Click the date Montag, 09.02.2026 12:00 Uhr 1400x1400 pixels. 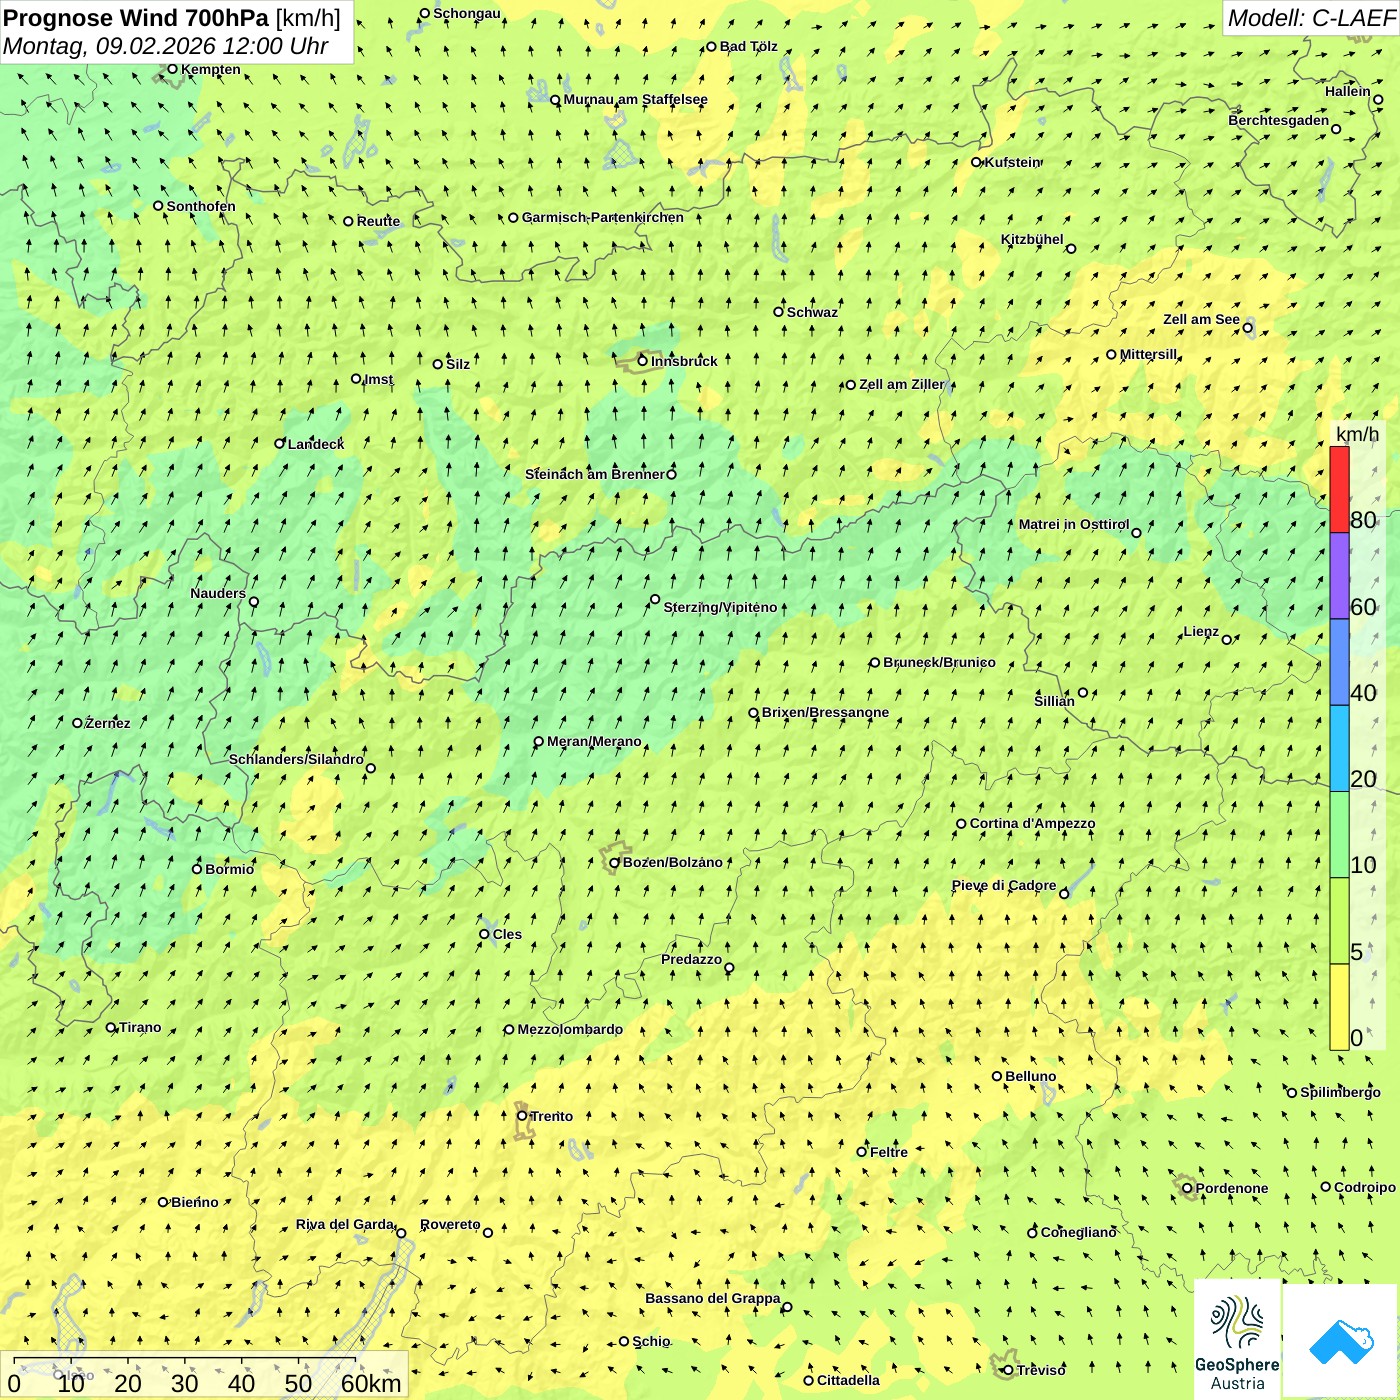(x=165, y=46)
